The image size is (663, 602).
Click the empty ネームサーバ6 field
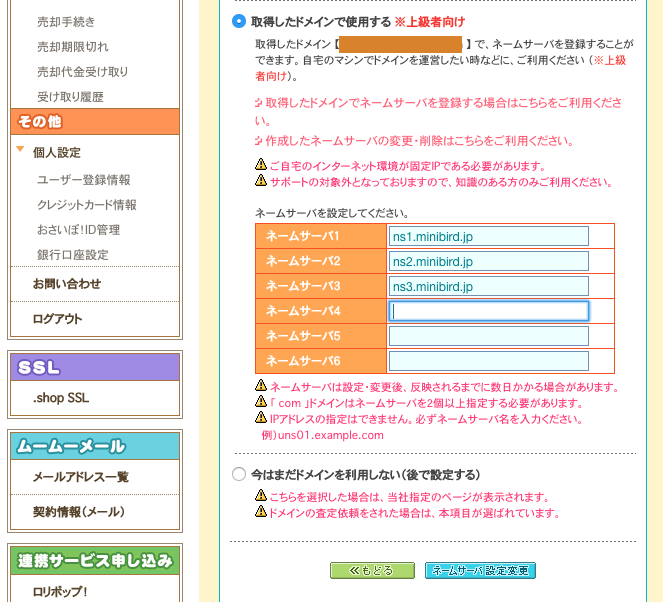[488, 361]
